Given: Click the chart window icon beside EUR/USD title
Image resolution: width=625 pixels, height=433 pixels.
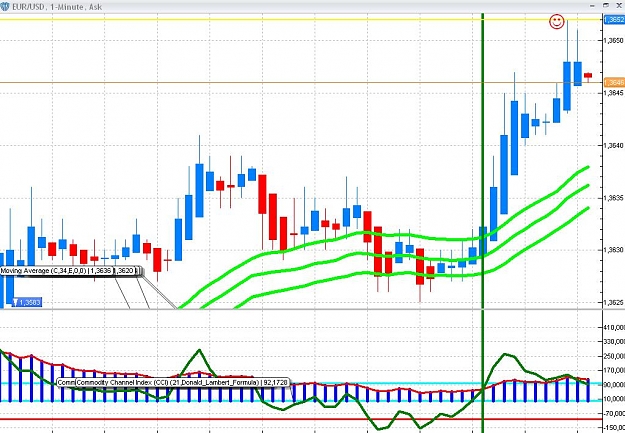Looking at the screenshot, I should coord(4,6).
